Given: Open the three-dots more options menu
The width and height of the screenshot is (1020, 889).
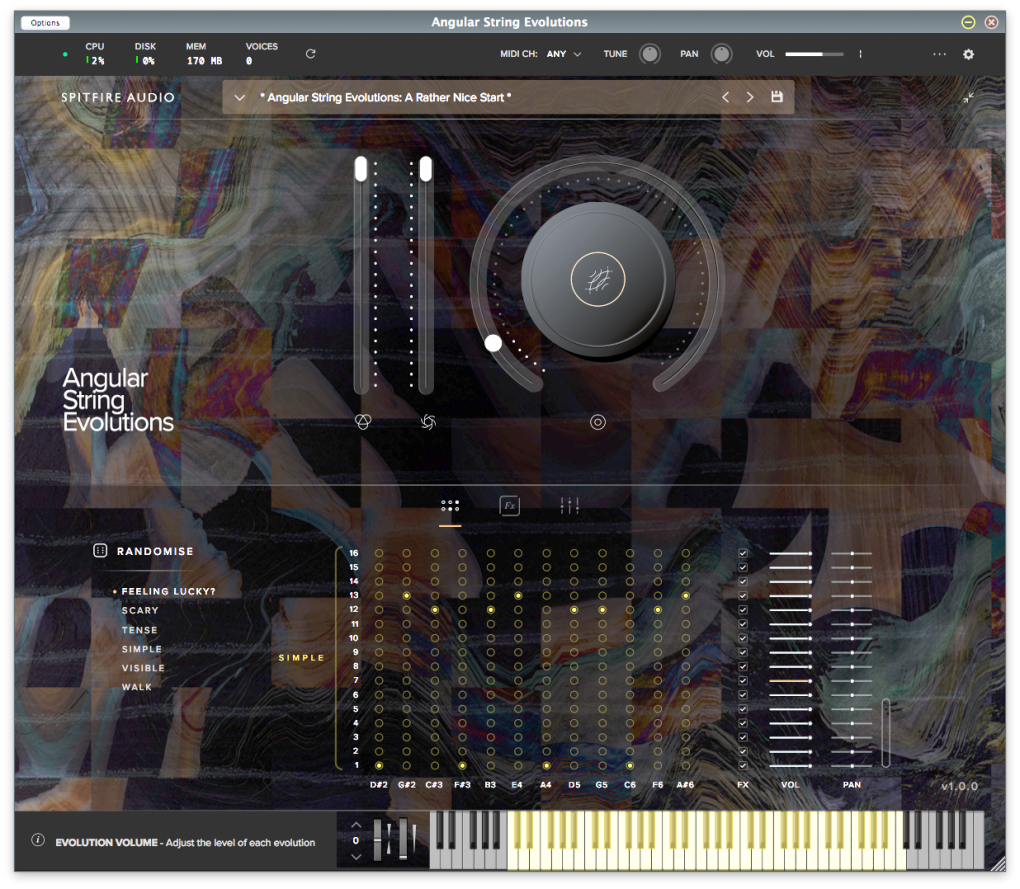Looking at the screenshot, I should (939, 54).
